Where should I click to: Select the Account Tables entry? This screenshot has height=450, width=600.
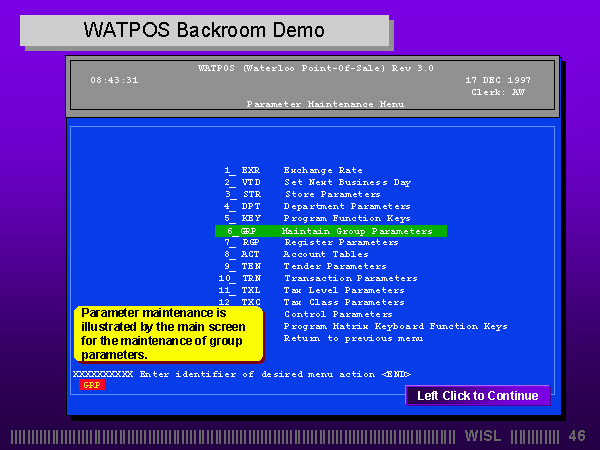coord(325,254)
